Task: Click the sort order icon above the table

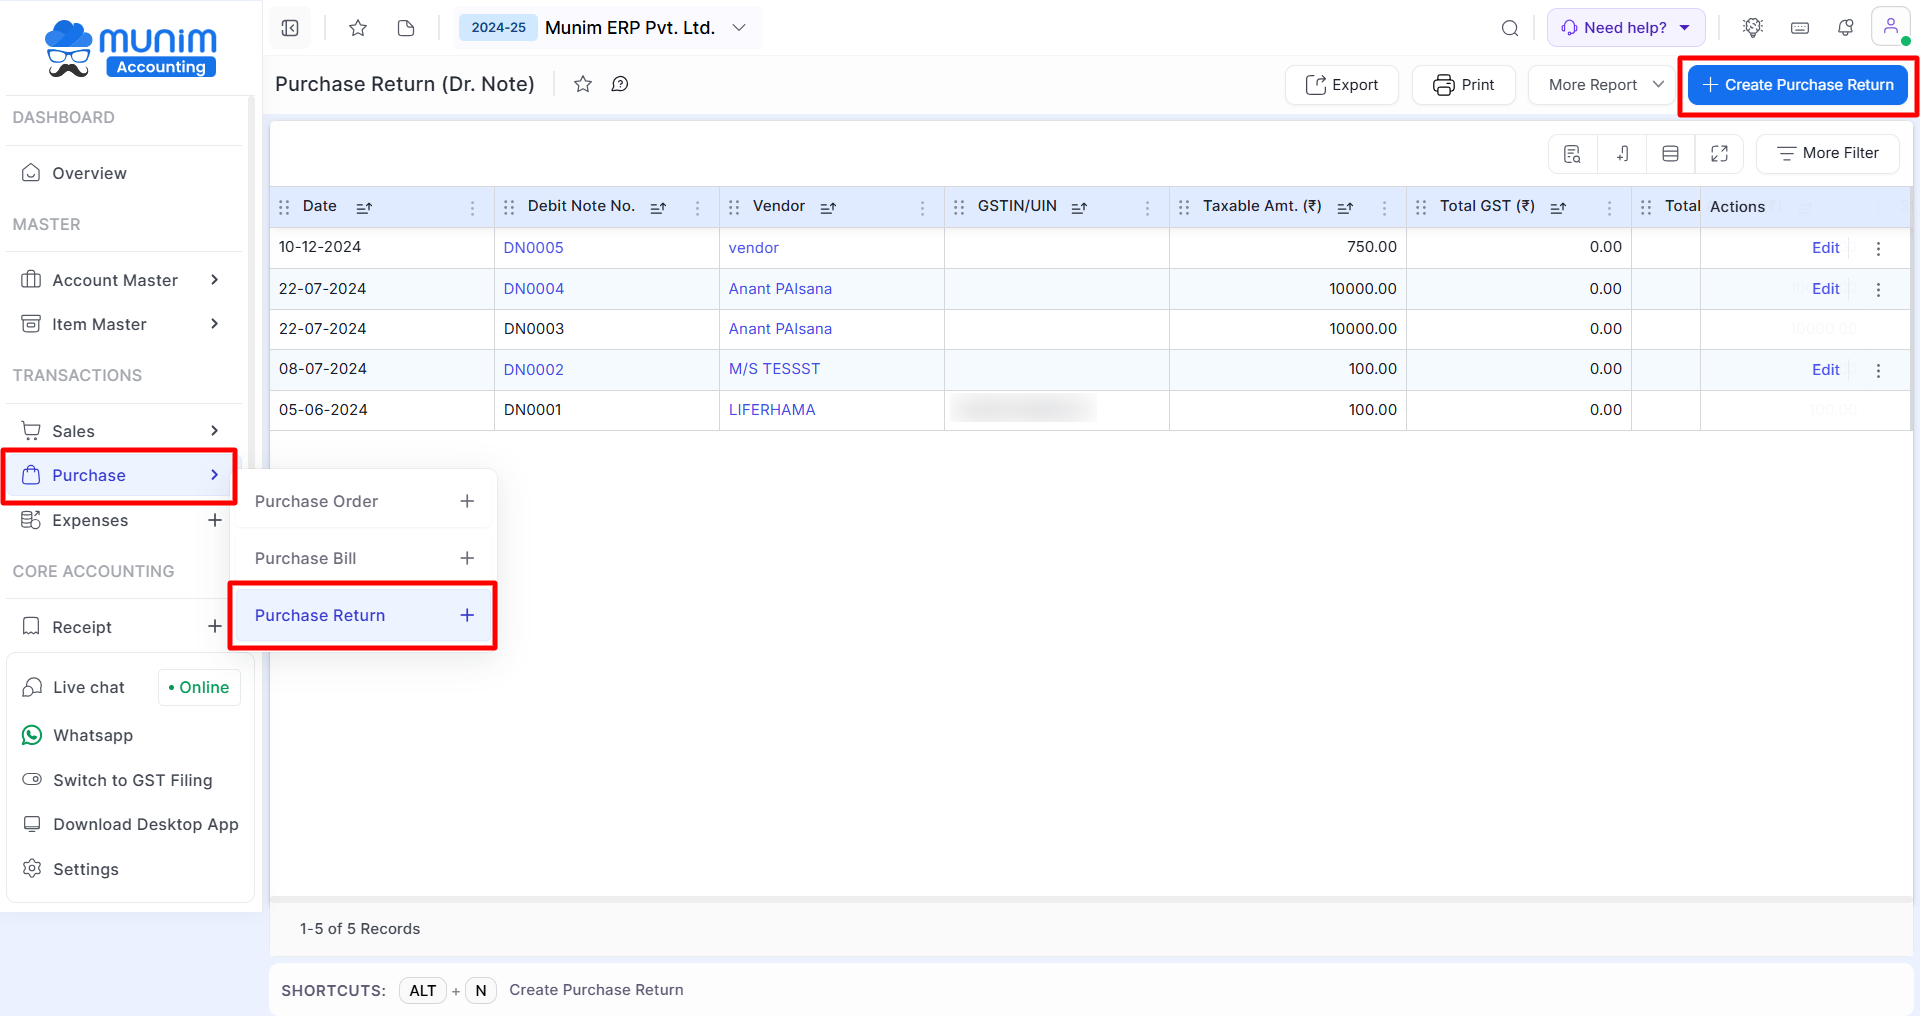Action: coord(1622,154)
